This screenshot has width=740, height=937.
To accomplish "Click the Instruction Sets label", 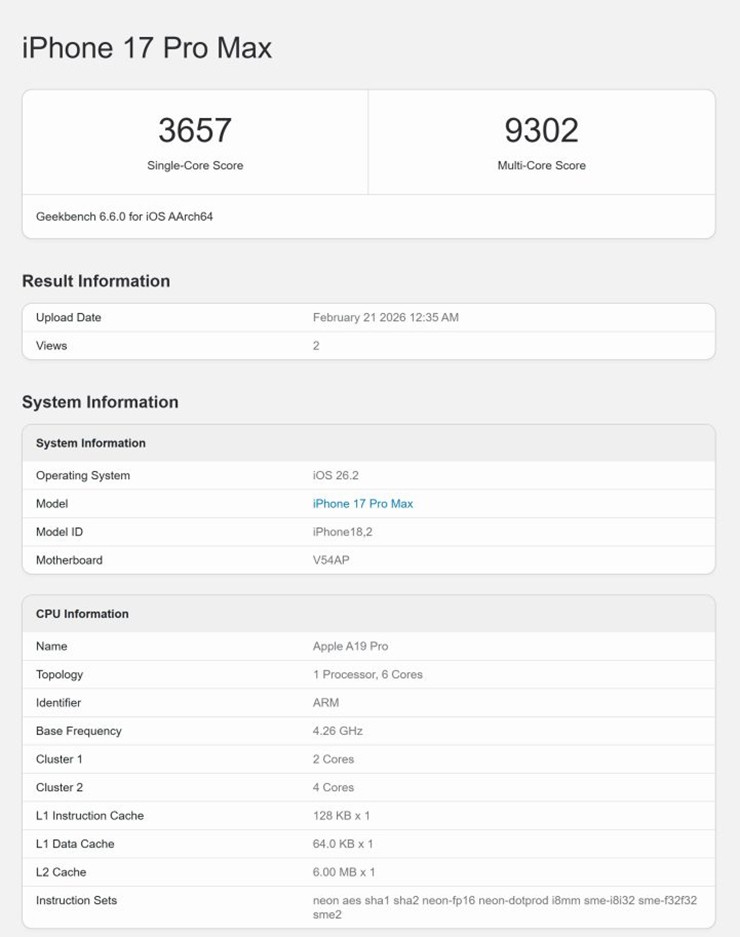I will coord(77,900).
